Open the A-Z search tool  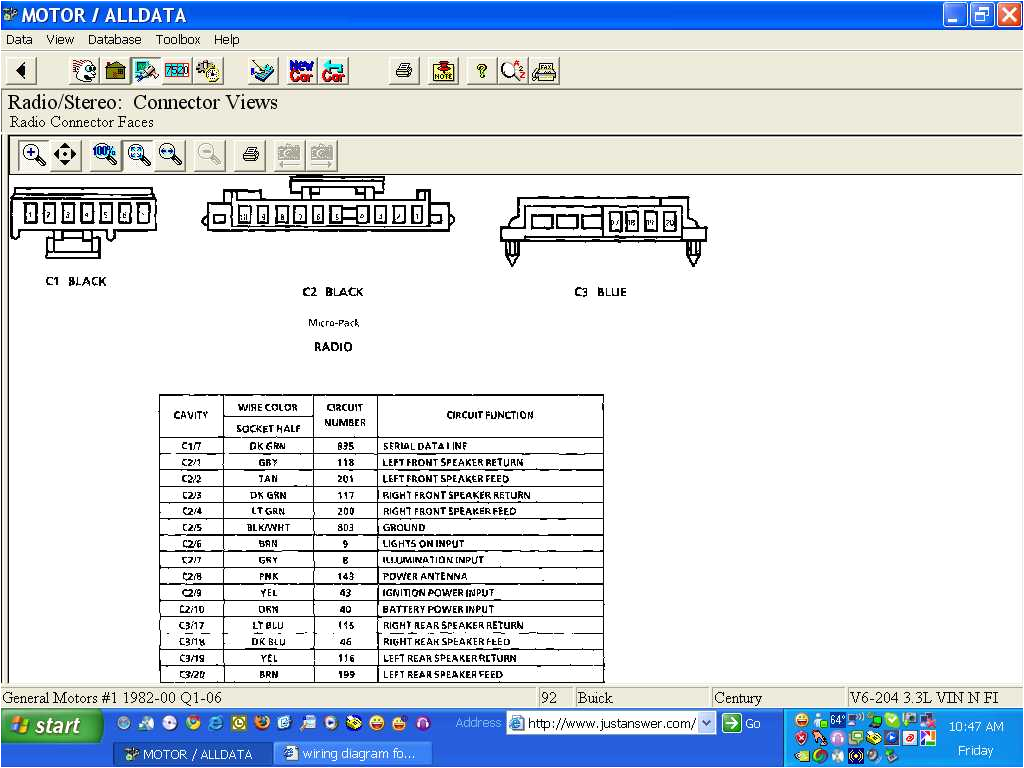coord(512,70)
